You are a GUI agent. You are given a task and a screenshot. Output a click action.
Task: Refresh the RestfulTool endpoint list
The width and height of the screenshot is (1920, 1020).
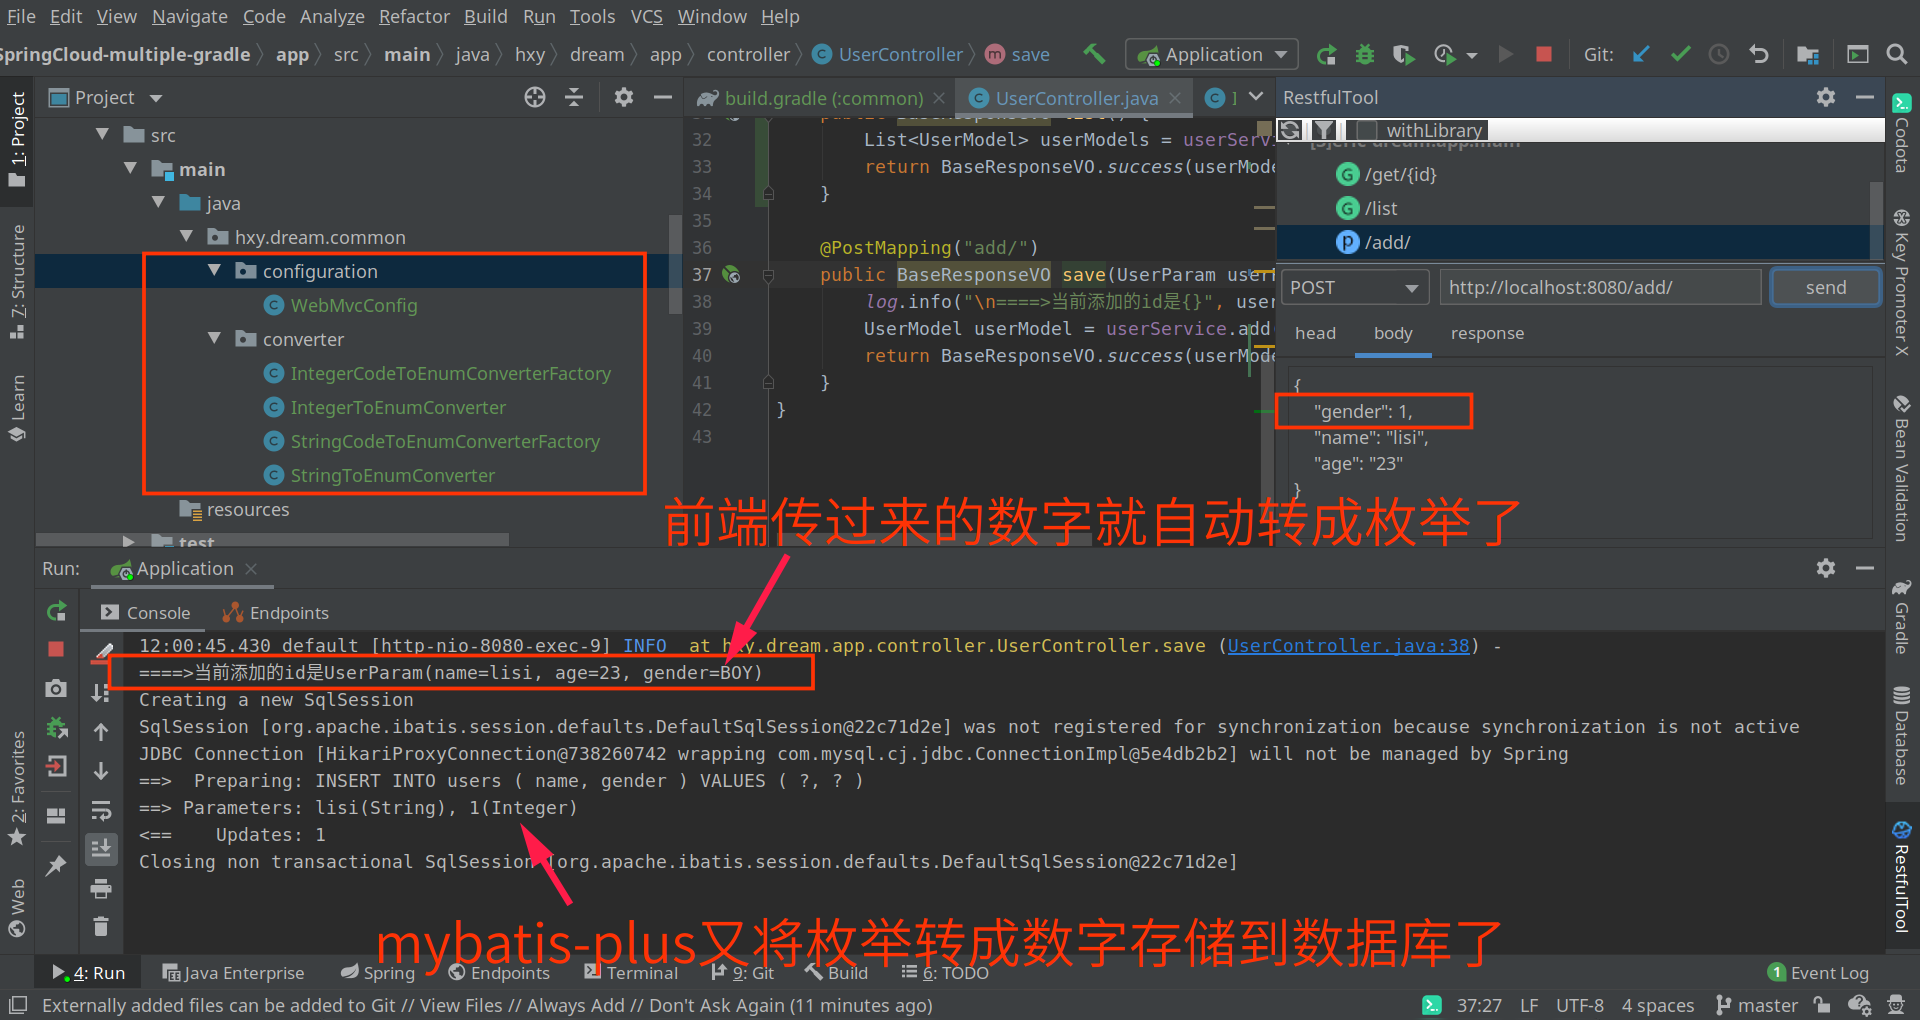pyautogui.click(x=1291, y=130)
